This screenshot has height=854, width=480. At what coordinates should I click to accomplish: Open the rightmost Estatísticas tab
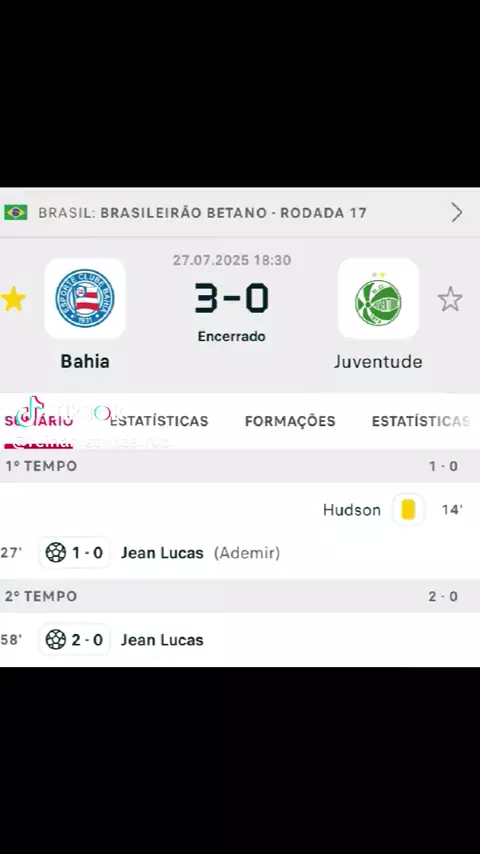coord(421,421)
